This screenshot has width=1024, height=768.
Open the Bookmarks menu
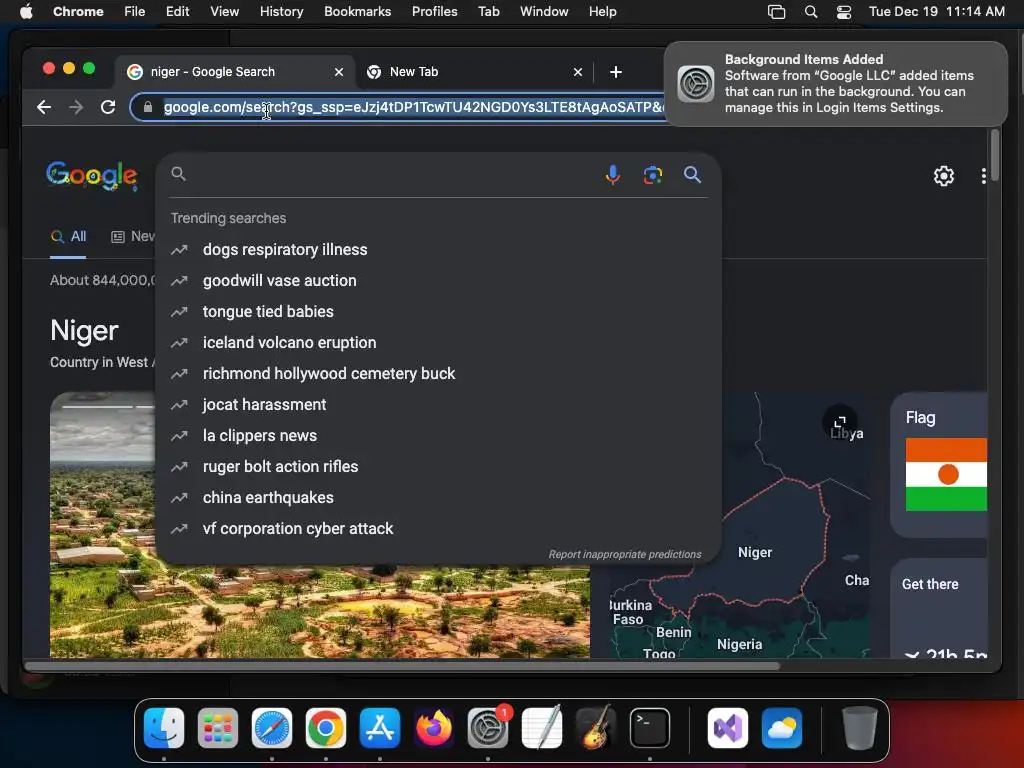coord(357,12)
